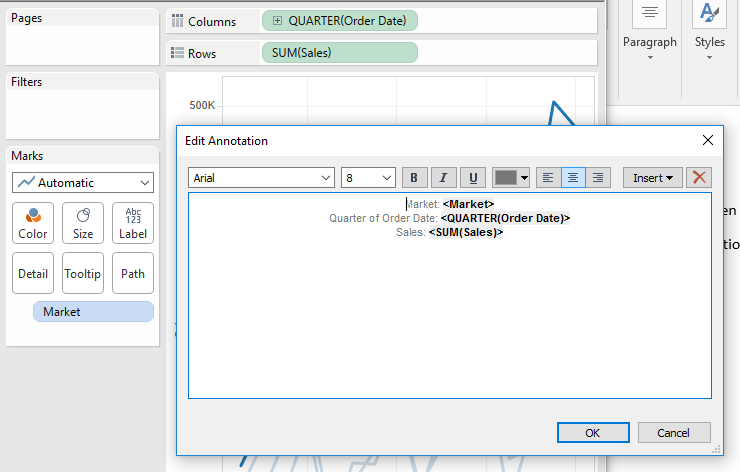Image resolution: width=740 pixels, height=472 pixels.
Task: Open the Color marks card
Action: [x=33, y=223]
